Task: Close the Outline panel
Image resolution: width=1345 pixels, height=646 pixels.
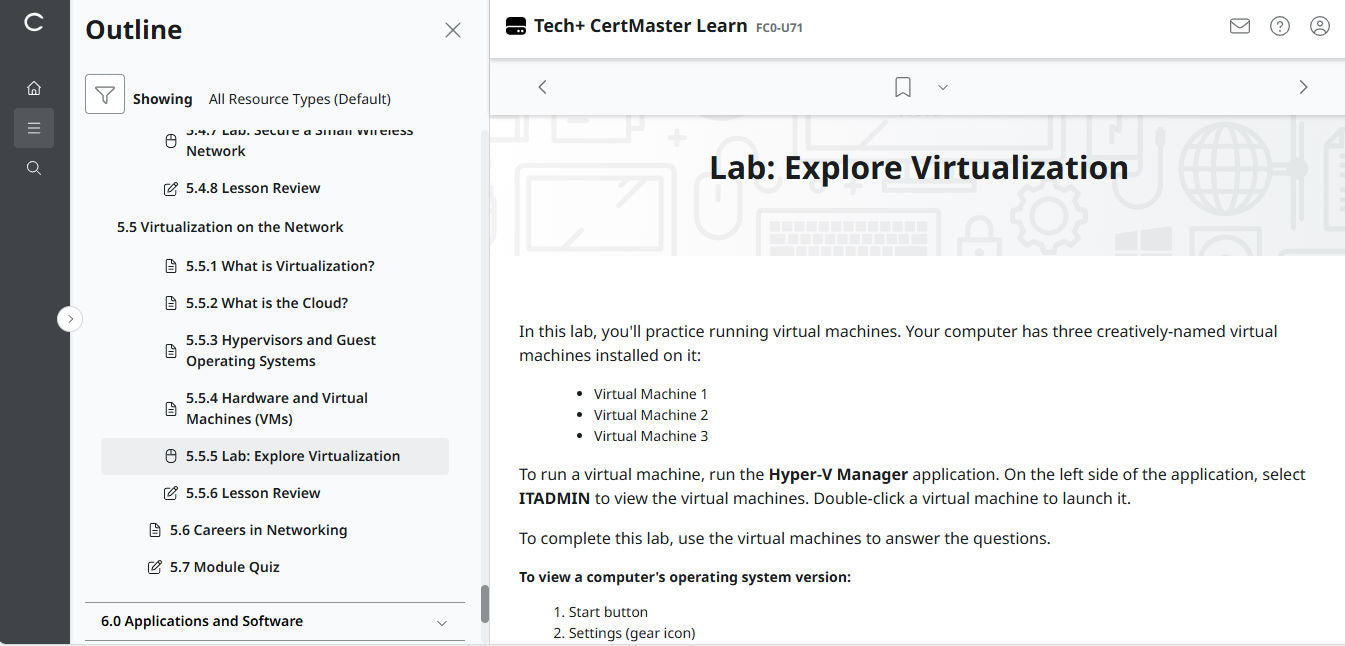Action: point(453,30)
